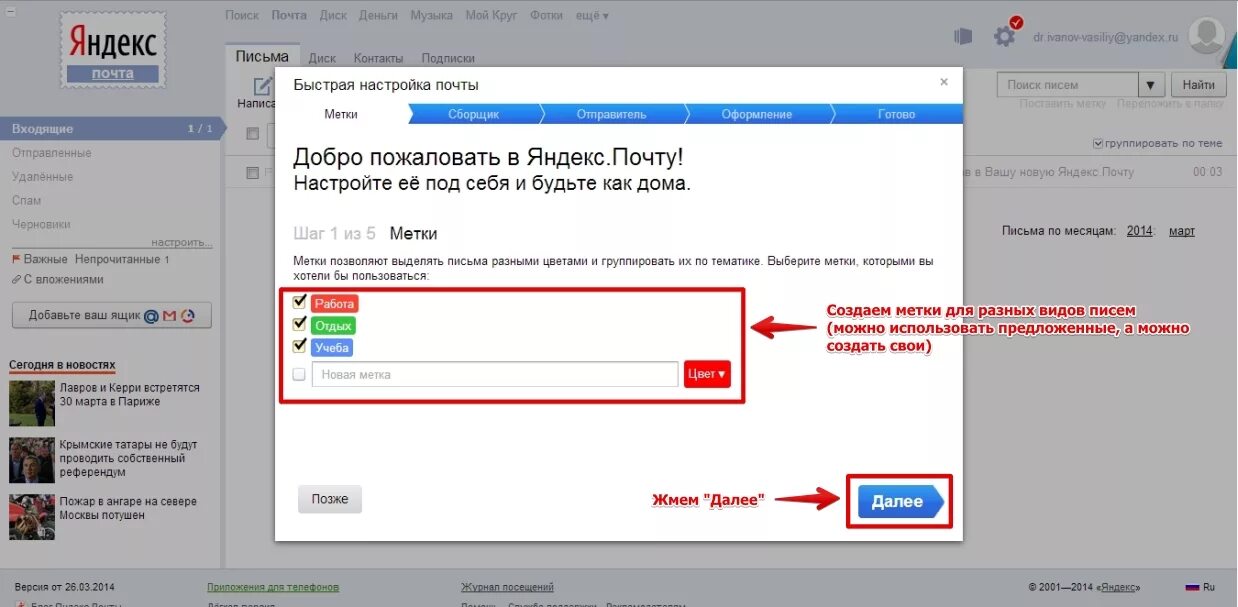Image resolution: width=1238 pixels, height=607 pixels.
Task: Tick the select-all letters checkbox in toolbar
Action: click(253, 133)
